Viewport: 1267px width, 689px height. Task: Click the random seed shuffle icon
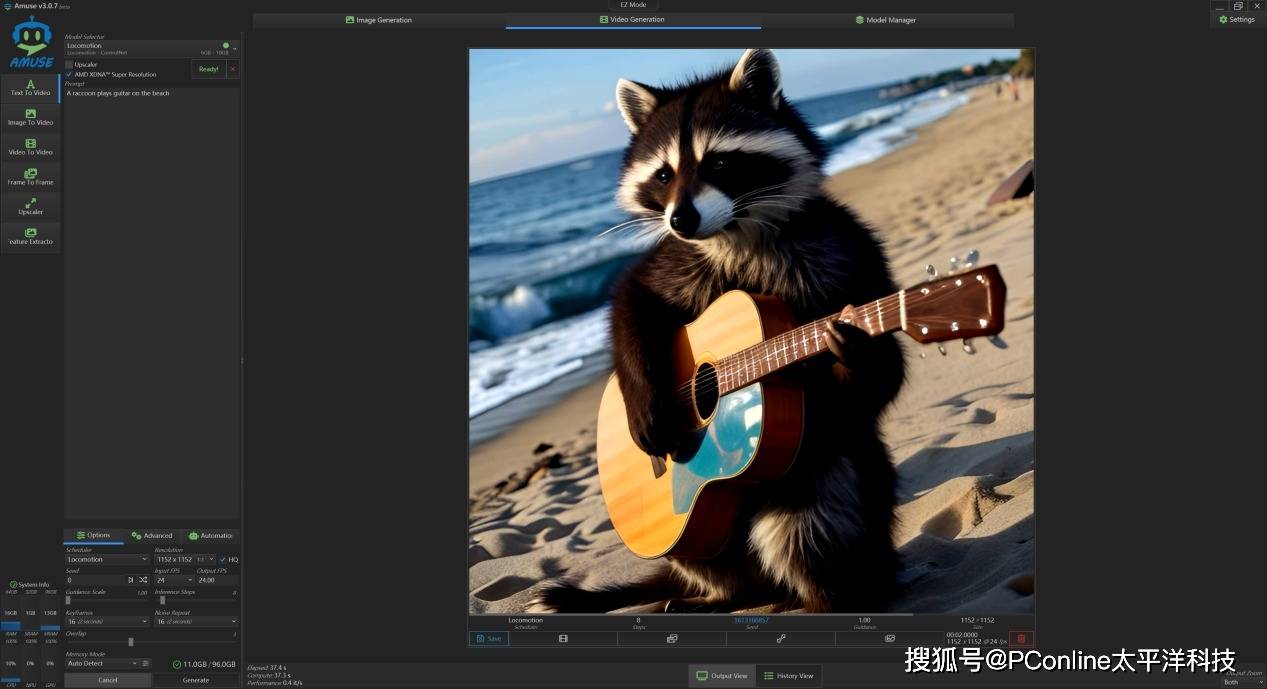tap(143, 580)
